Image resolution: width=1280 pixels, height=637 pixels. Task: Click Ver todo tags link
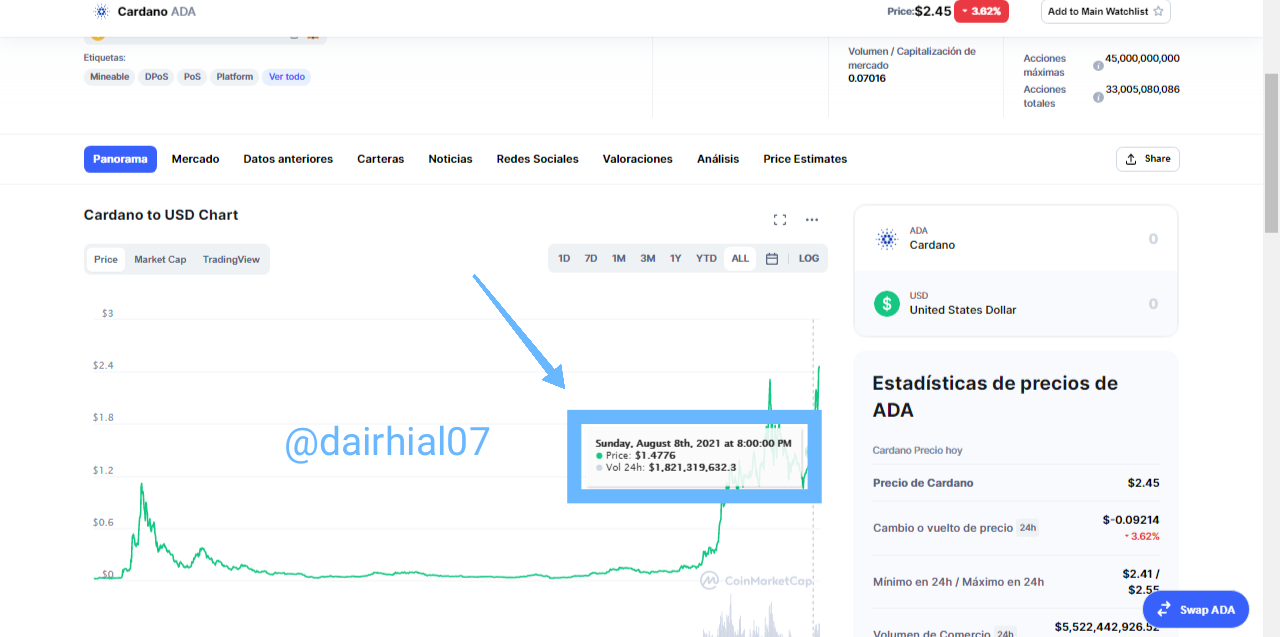287,77
